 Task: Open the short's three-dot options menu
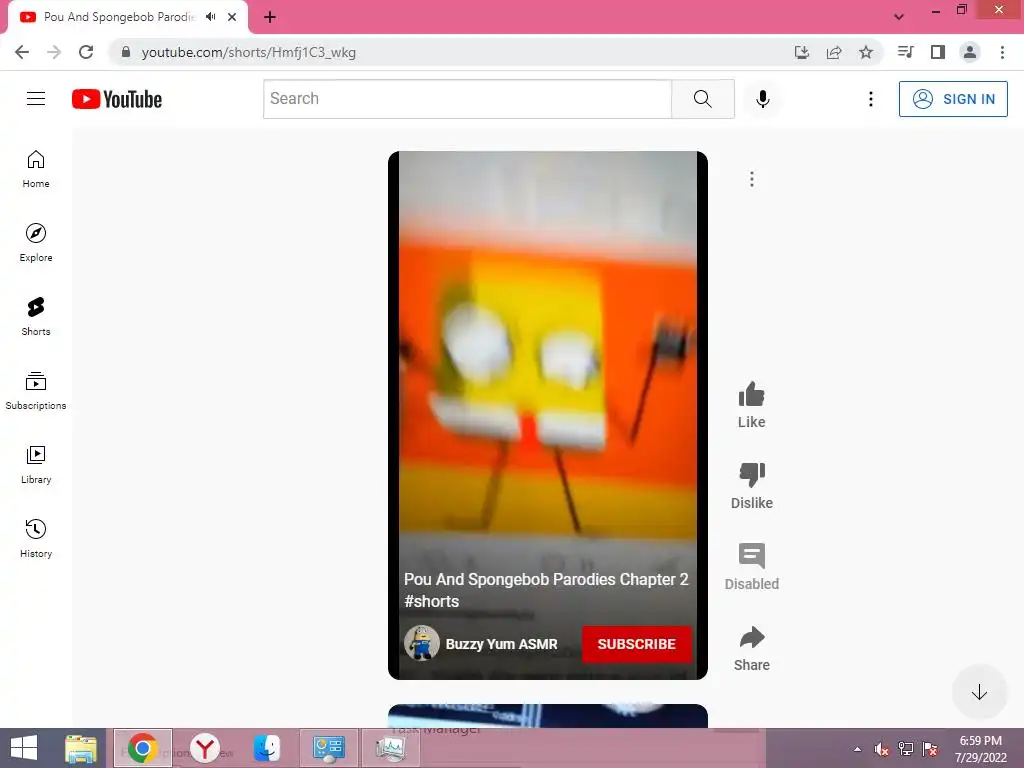752,179
